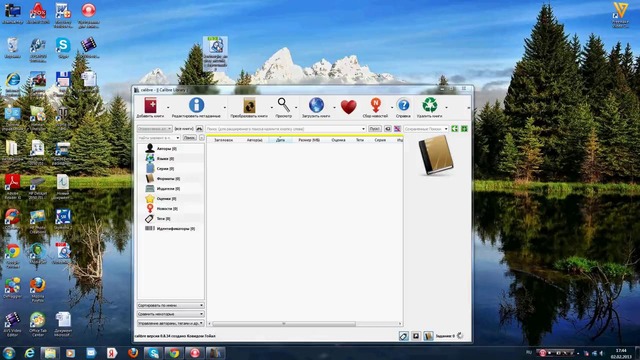Open Help question mark icon

click(x=403, y=105)
